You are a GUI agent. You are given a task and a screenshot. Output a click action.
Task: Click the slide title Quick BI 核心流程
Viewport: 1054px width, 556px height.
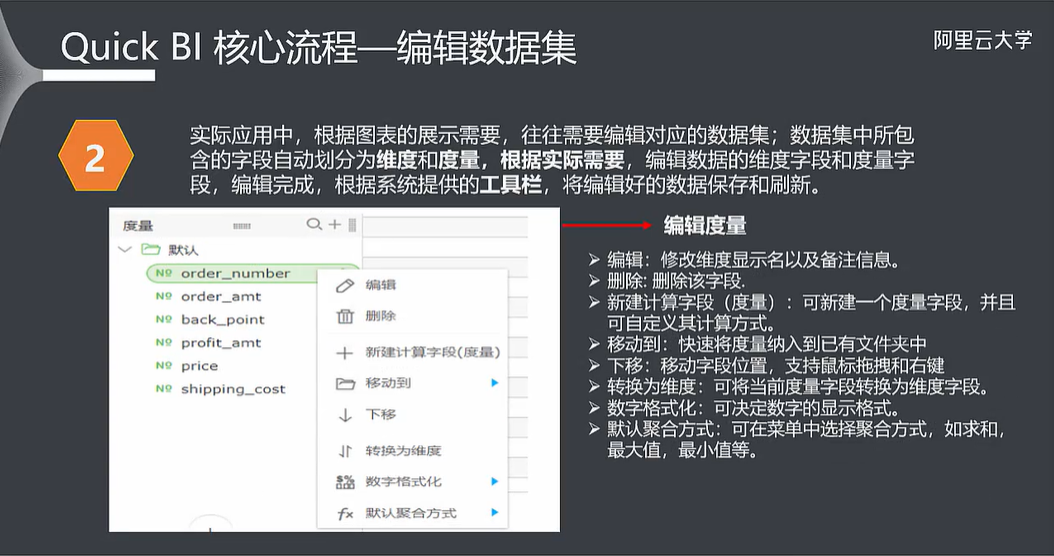[x=208, y=48]
